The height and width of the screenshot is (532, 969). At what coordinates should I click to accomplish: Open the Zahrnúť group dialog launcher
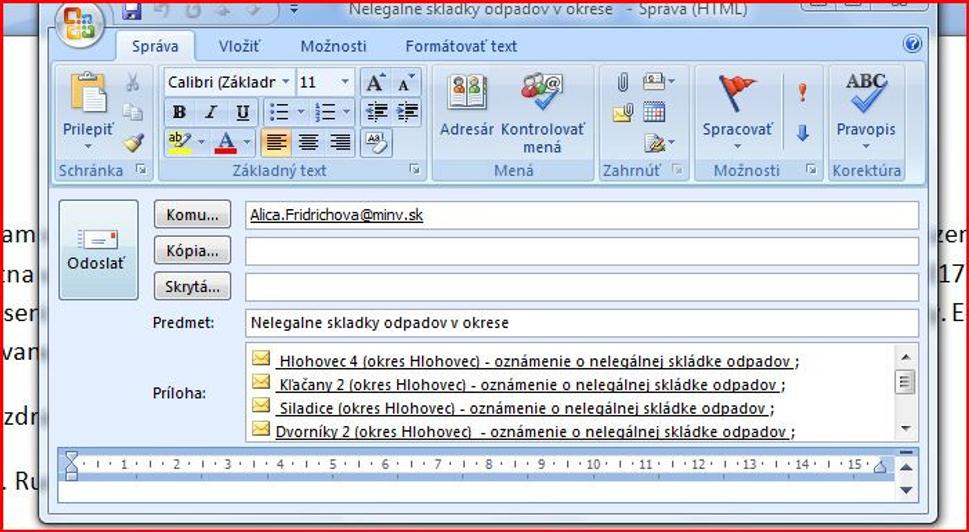tap(678, 170)
